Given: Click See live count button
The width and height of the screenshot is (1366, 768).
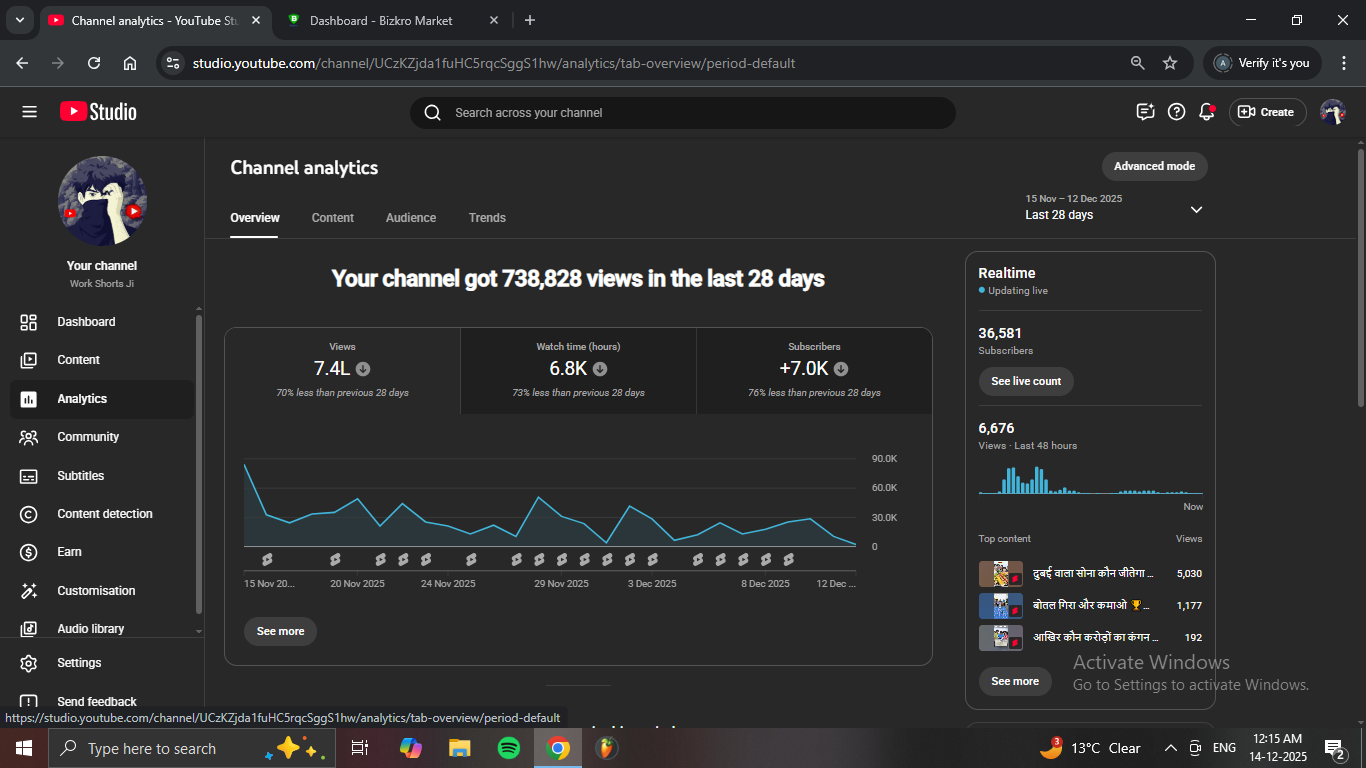Looking at the screenshot, I should [x=1026, y=381].
